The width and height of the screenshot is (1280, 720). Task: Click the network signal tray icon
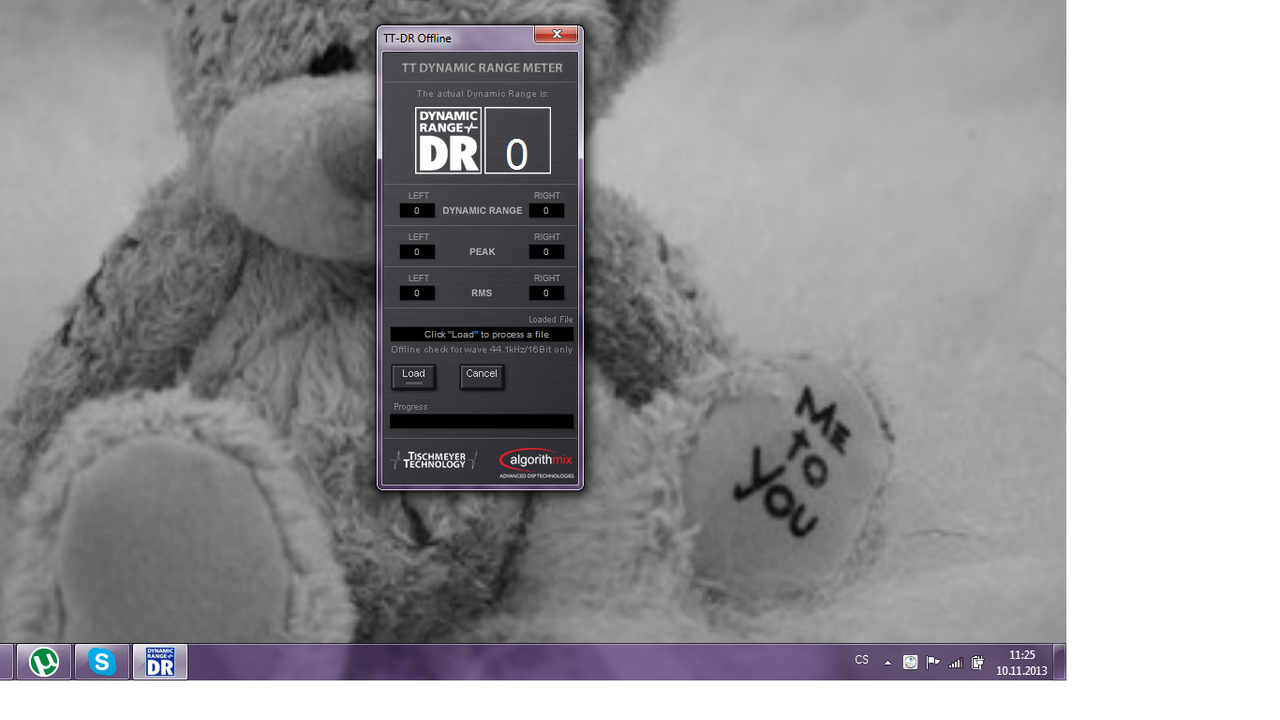click(955, 662)
